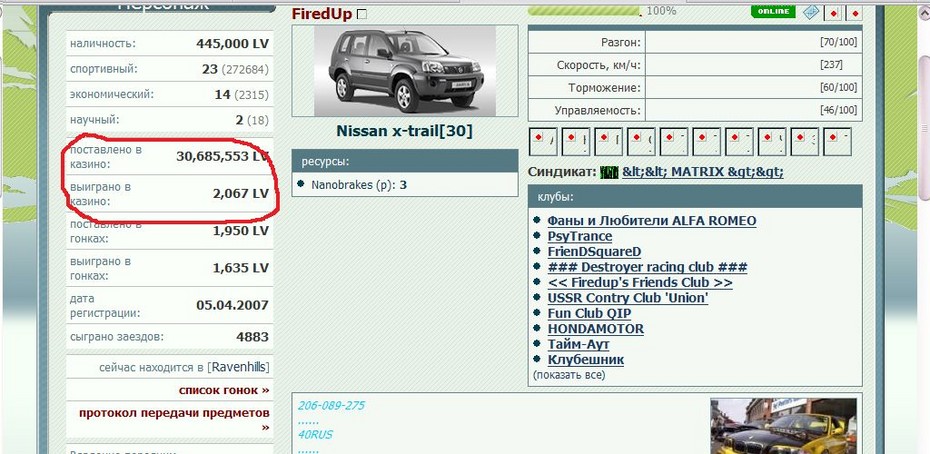Click the handling value [46/100]
Screen dimensions: 930x454
(838, 110)
